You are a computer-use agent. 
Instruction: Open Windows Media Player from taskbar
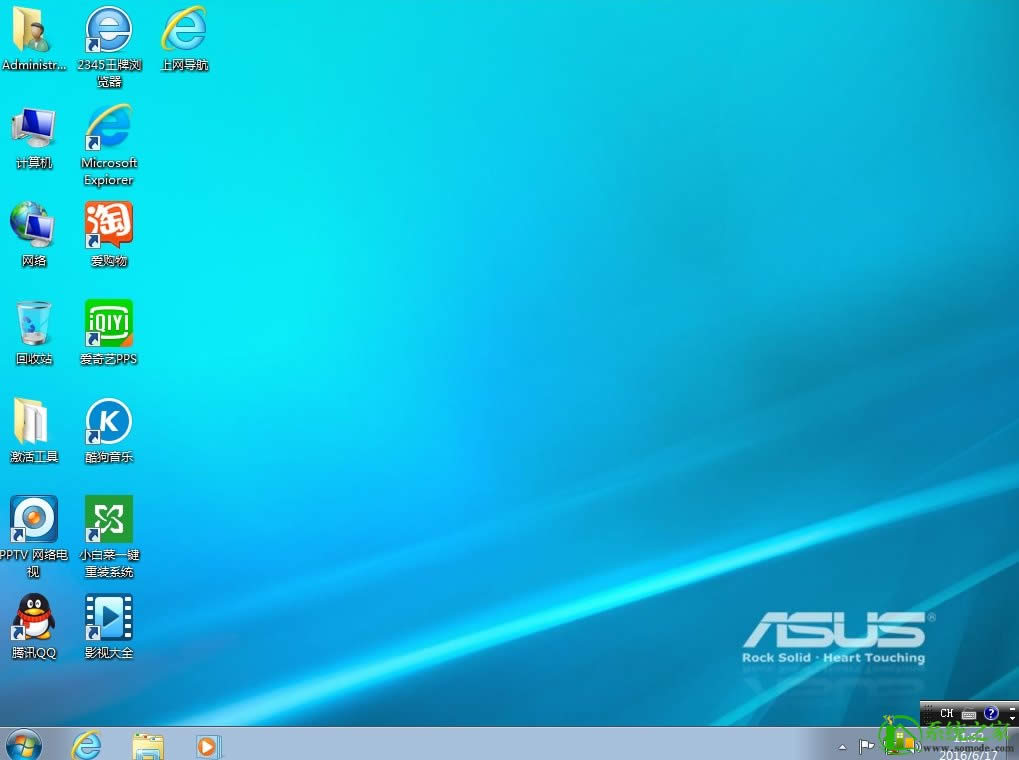[207, 745]
